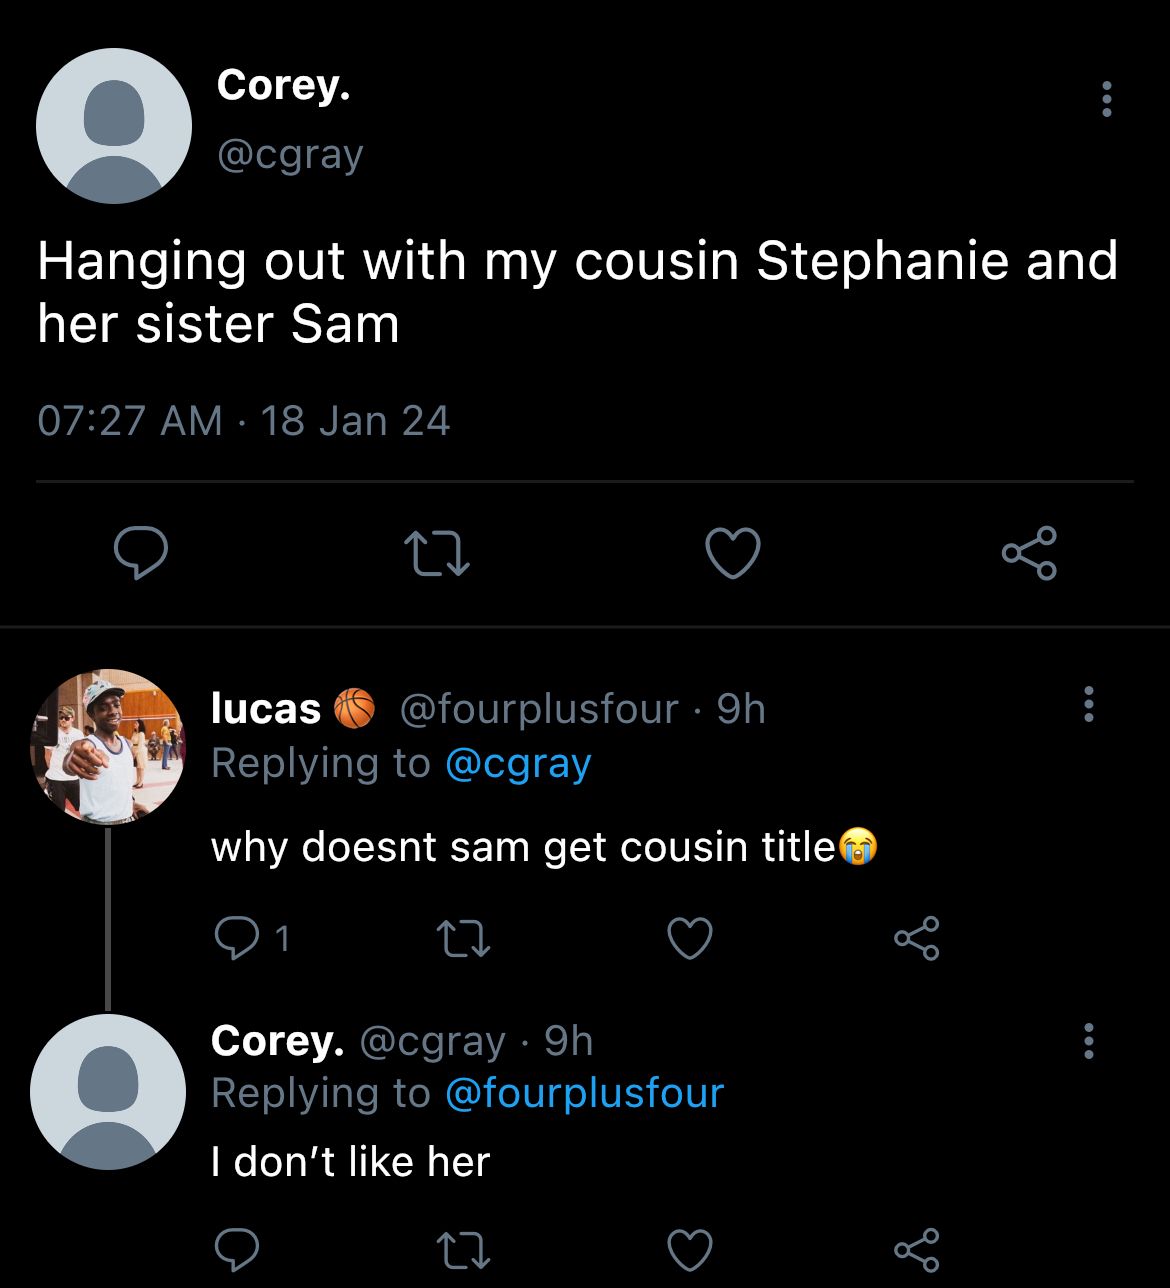Open @fourplusfour mention link in Corey's reply

pos(584,1093)
